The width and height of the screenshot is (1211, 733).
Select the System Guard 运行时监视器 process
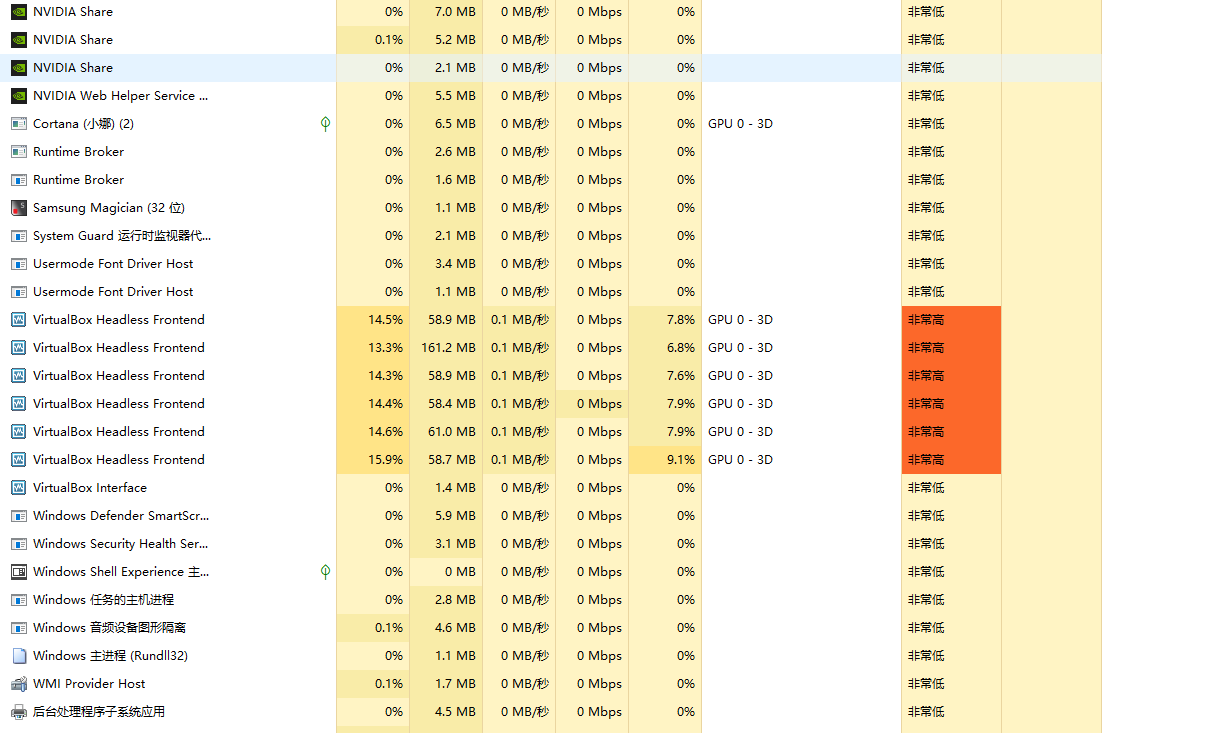coord(121,236)
